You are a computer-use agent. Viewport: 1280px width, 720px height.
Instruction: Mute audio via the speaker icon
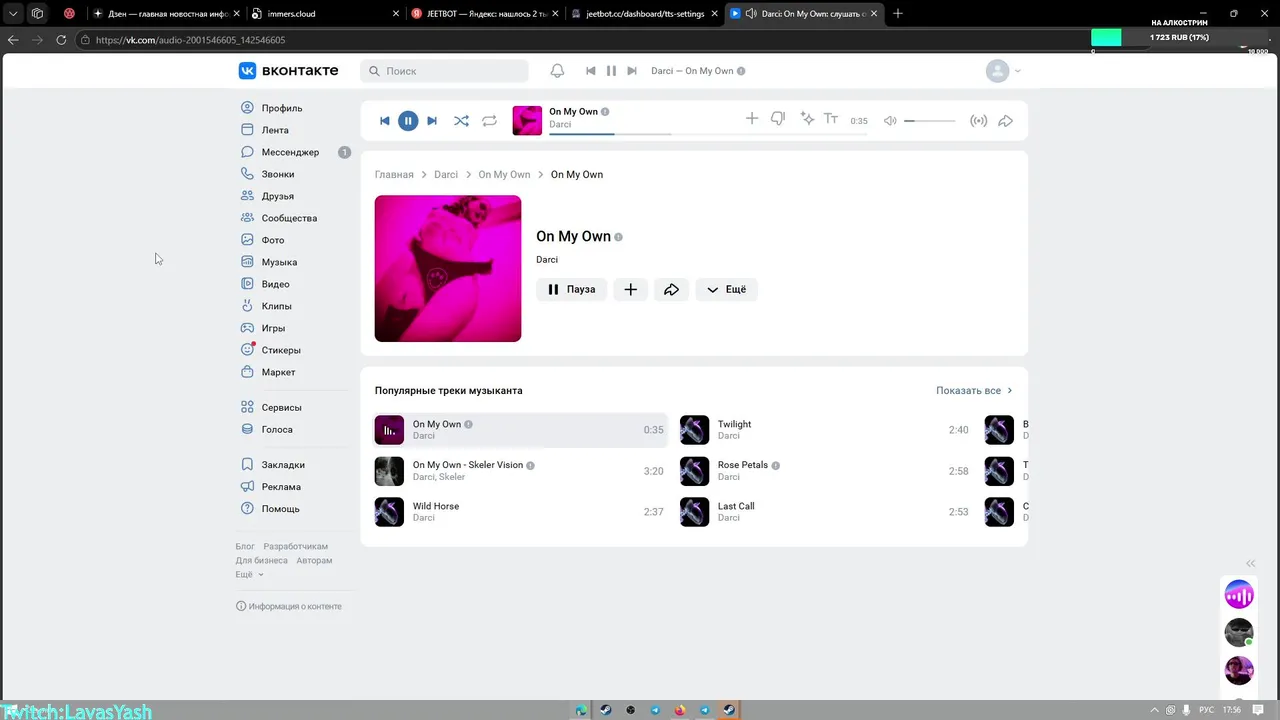pyautogui.click(x=890, y=121)
